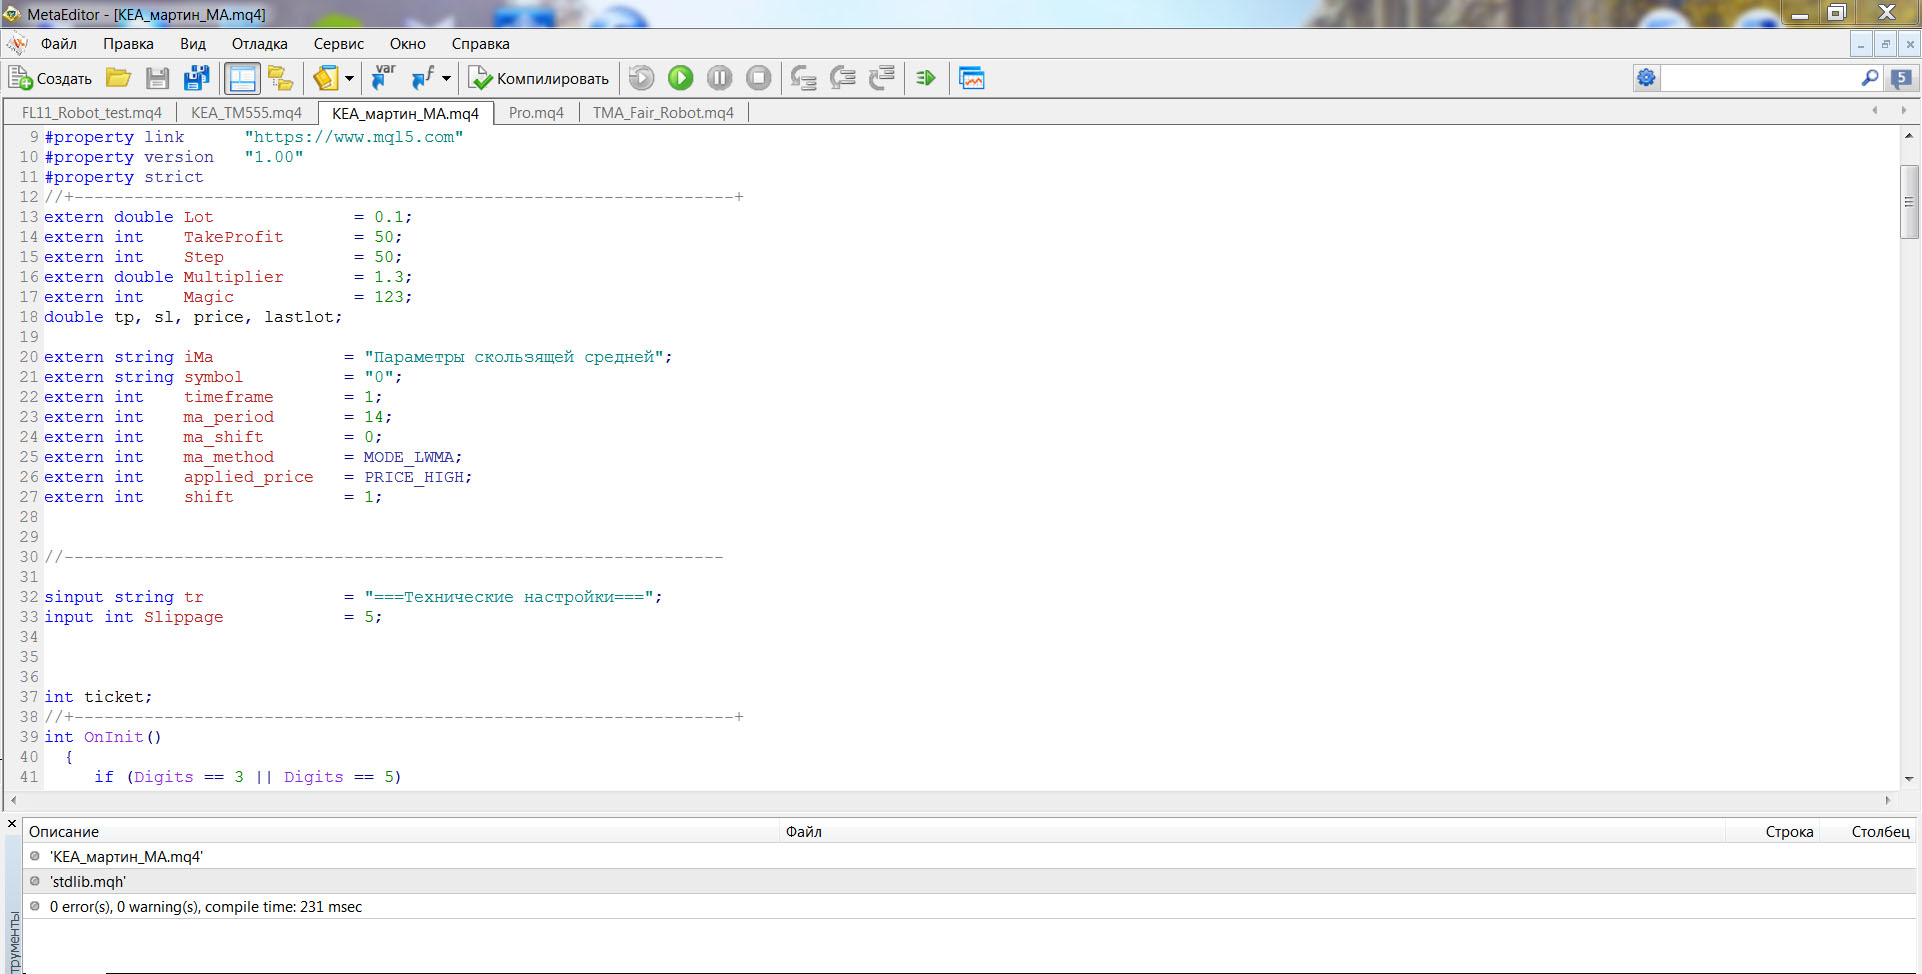Image resolution: width=1922 pixels, height=974 pixels.
Task: Select the KEA_мартин_MA.mq4 tab
Action: coord(405,113)
